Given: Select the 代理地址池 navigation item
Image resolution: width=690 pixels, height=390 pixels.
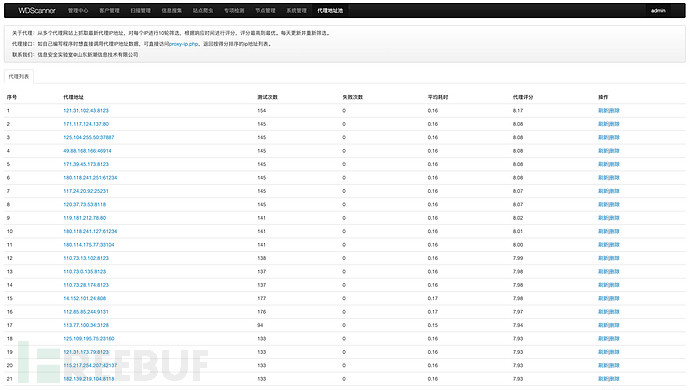Looking at the screenshot, I should pyautogui.click(x=330, y=11).
